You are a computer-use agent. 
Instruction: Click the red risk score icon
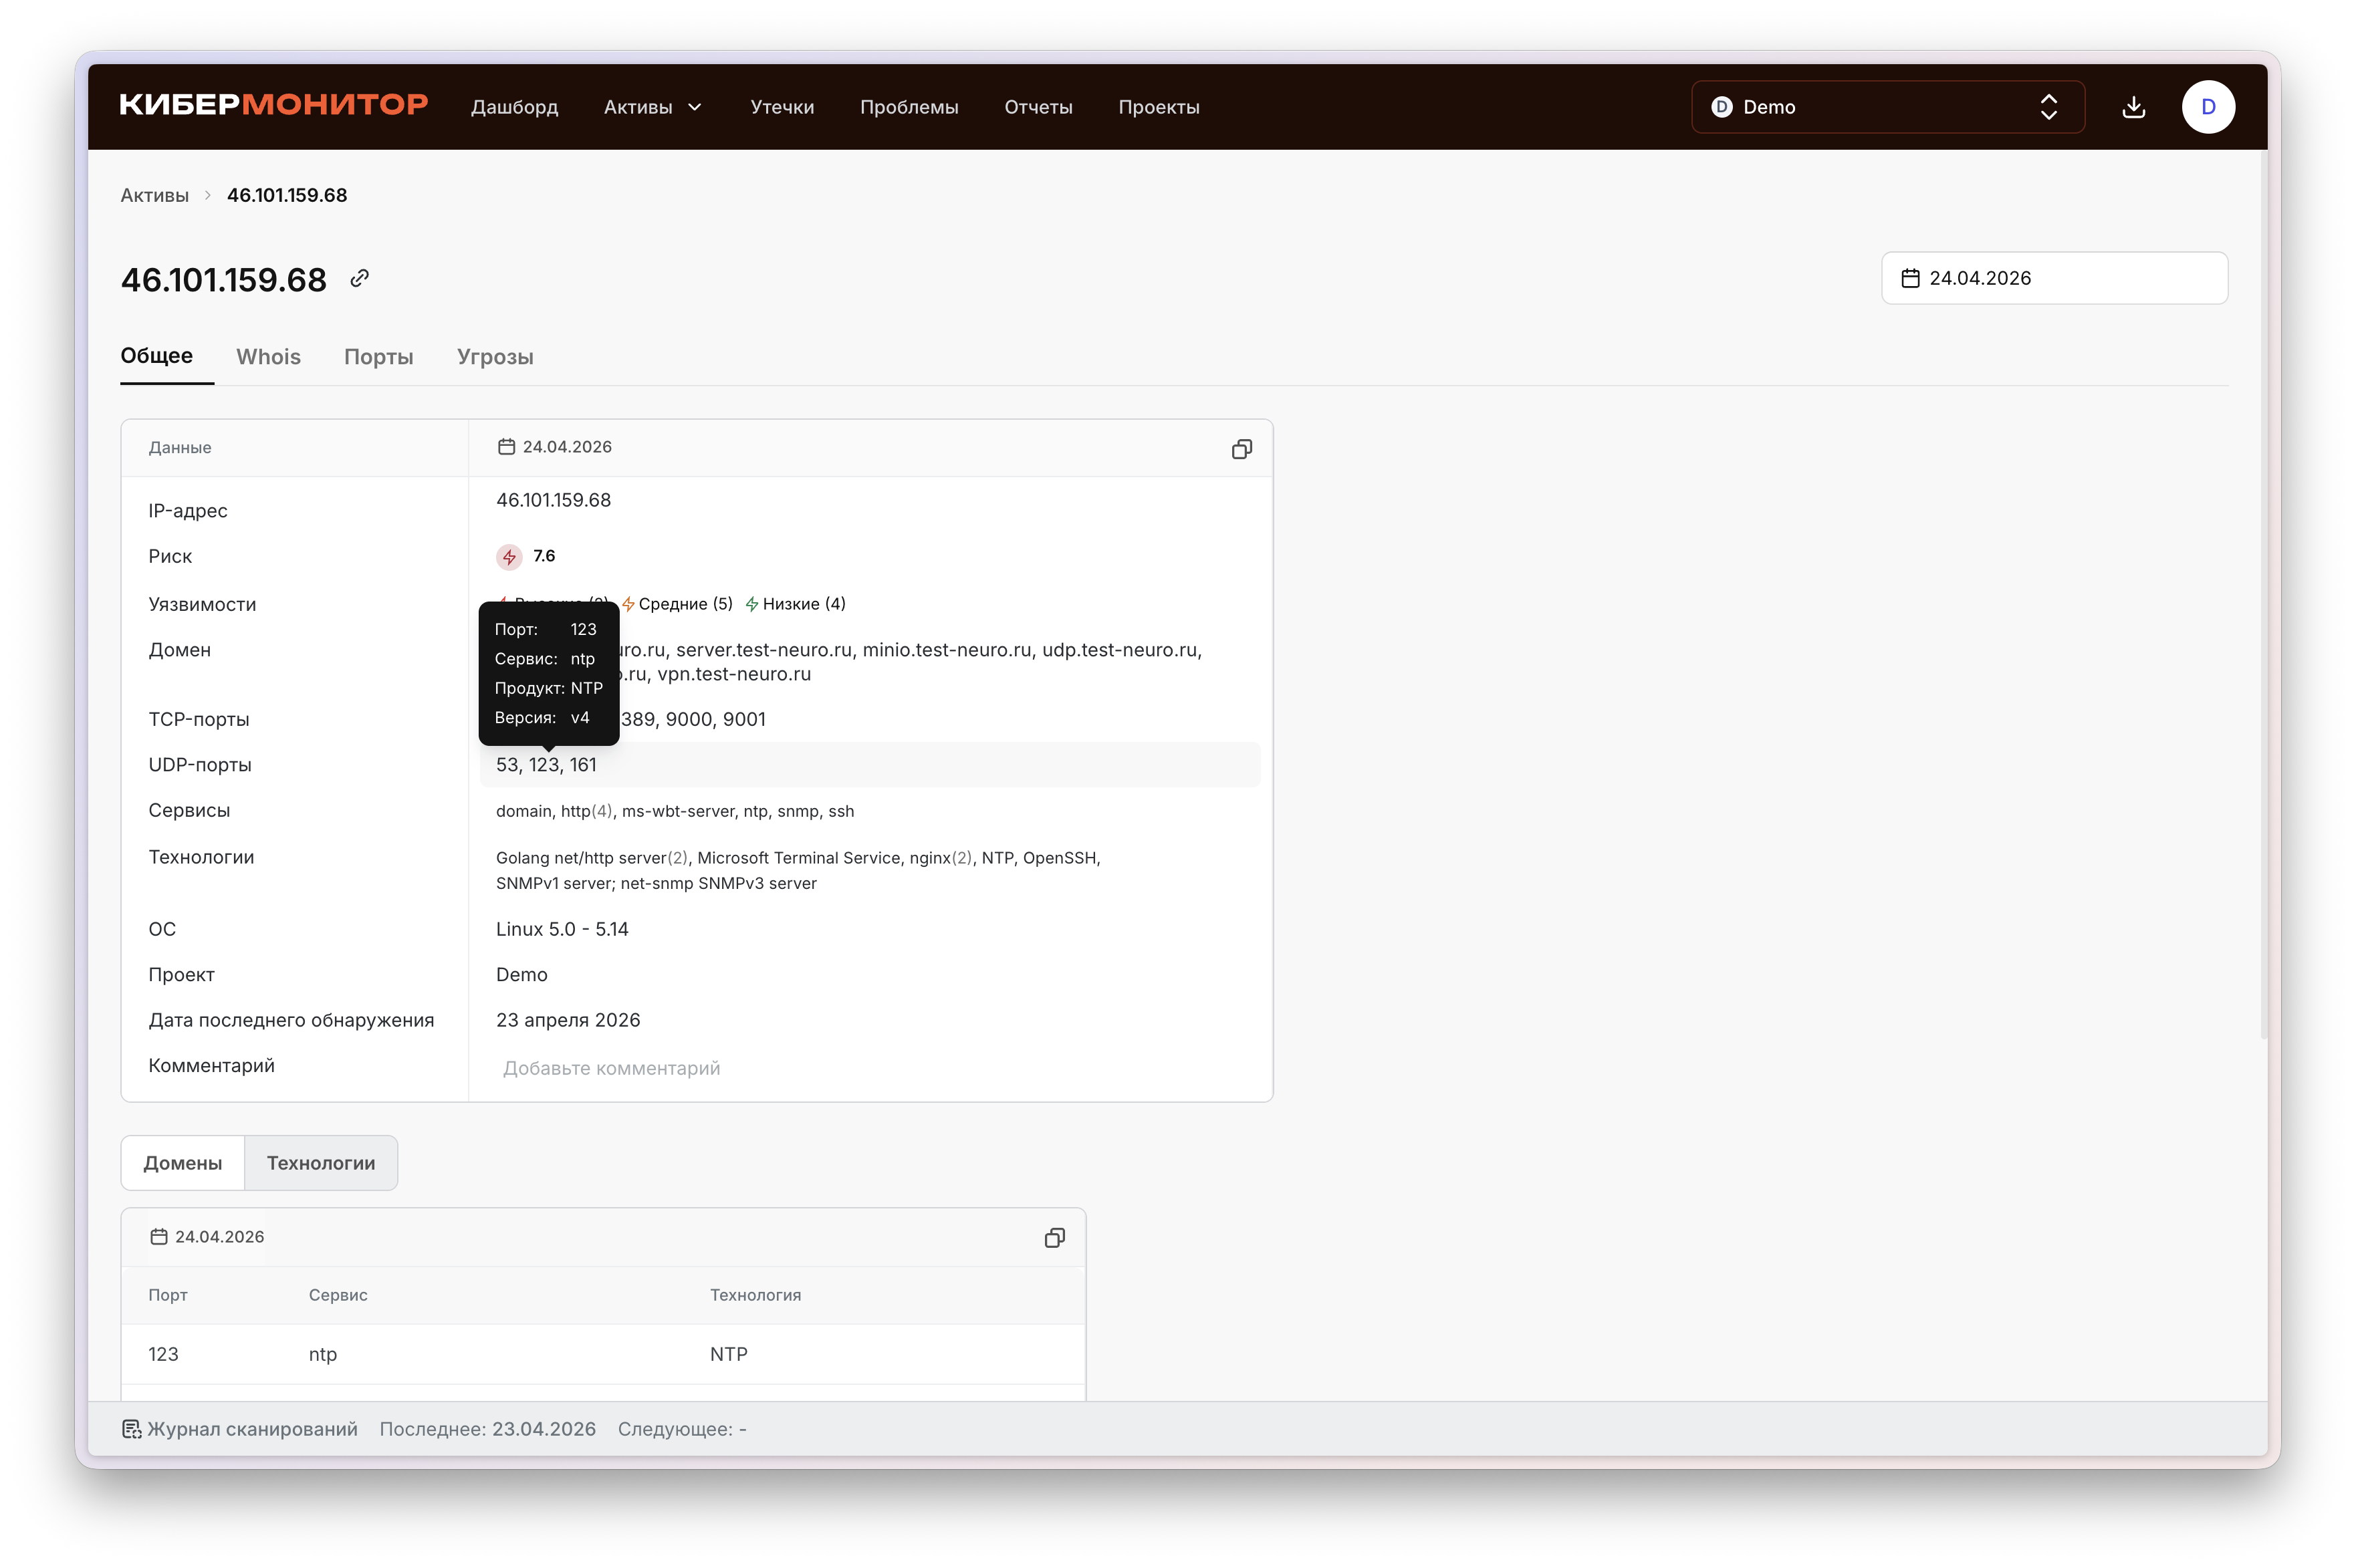tap(509, 557)
